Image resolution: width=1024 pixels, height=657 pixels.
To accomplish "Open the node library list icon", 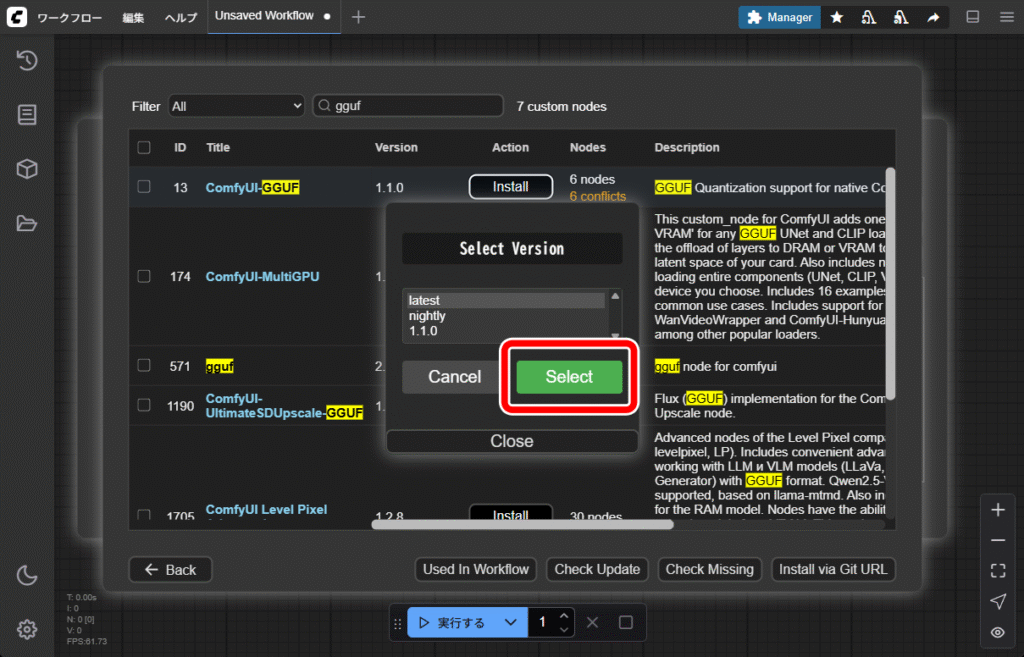I will click(x=27, y=115).
